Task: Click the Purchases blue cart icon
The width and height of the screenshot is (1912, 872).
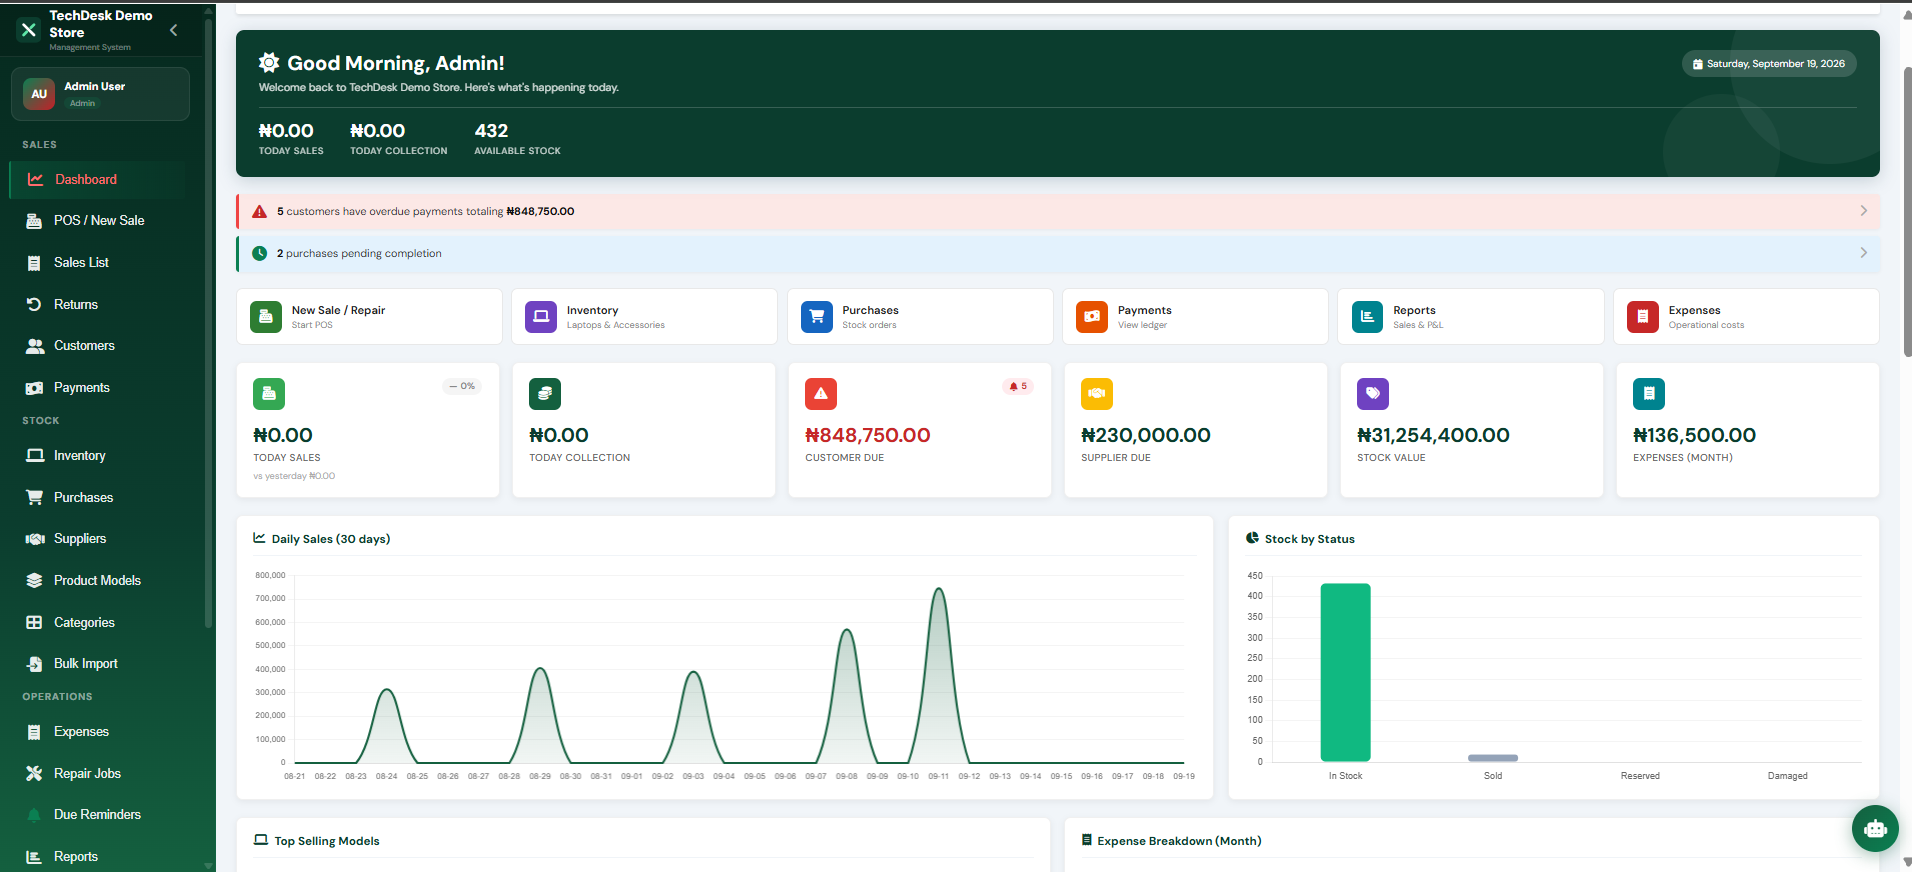Action: click(x=817, y=317)
